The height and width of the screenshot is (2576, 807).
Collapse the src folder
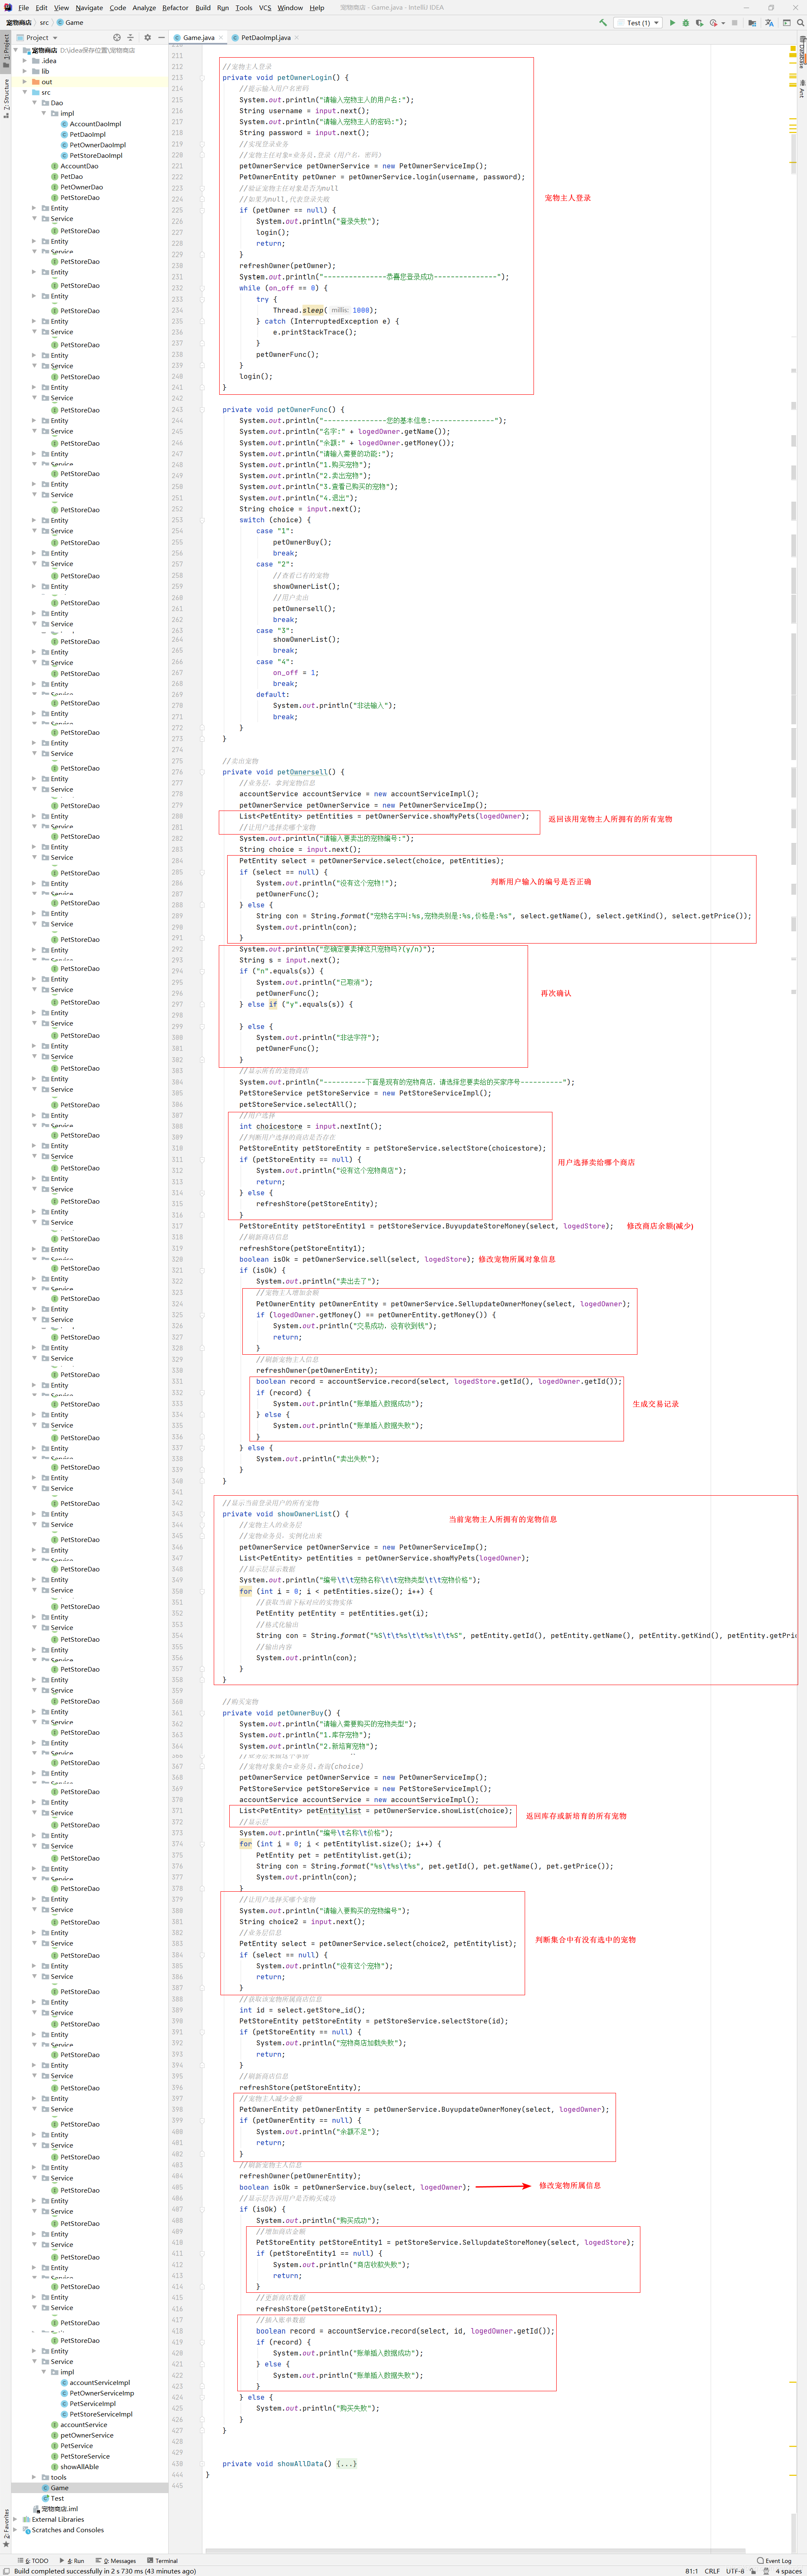point(25,92)
